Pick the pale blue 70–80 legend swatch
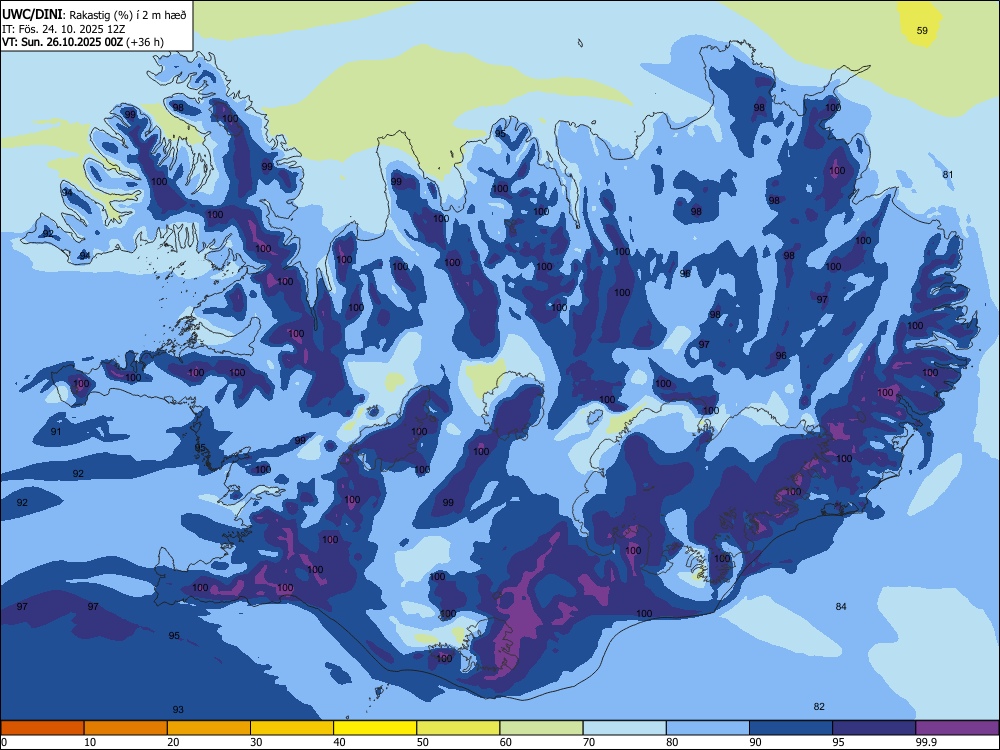Viewport: 1000px width, 750px height. point(625,728)
